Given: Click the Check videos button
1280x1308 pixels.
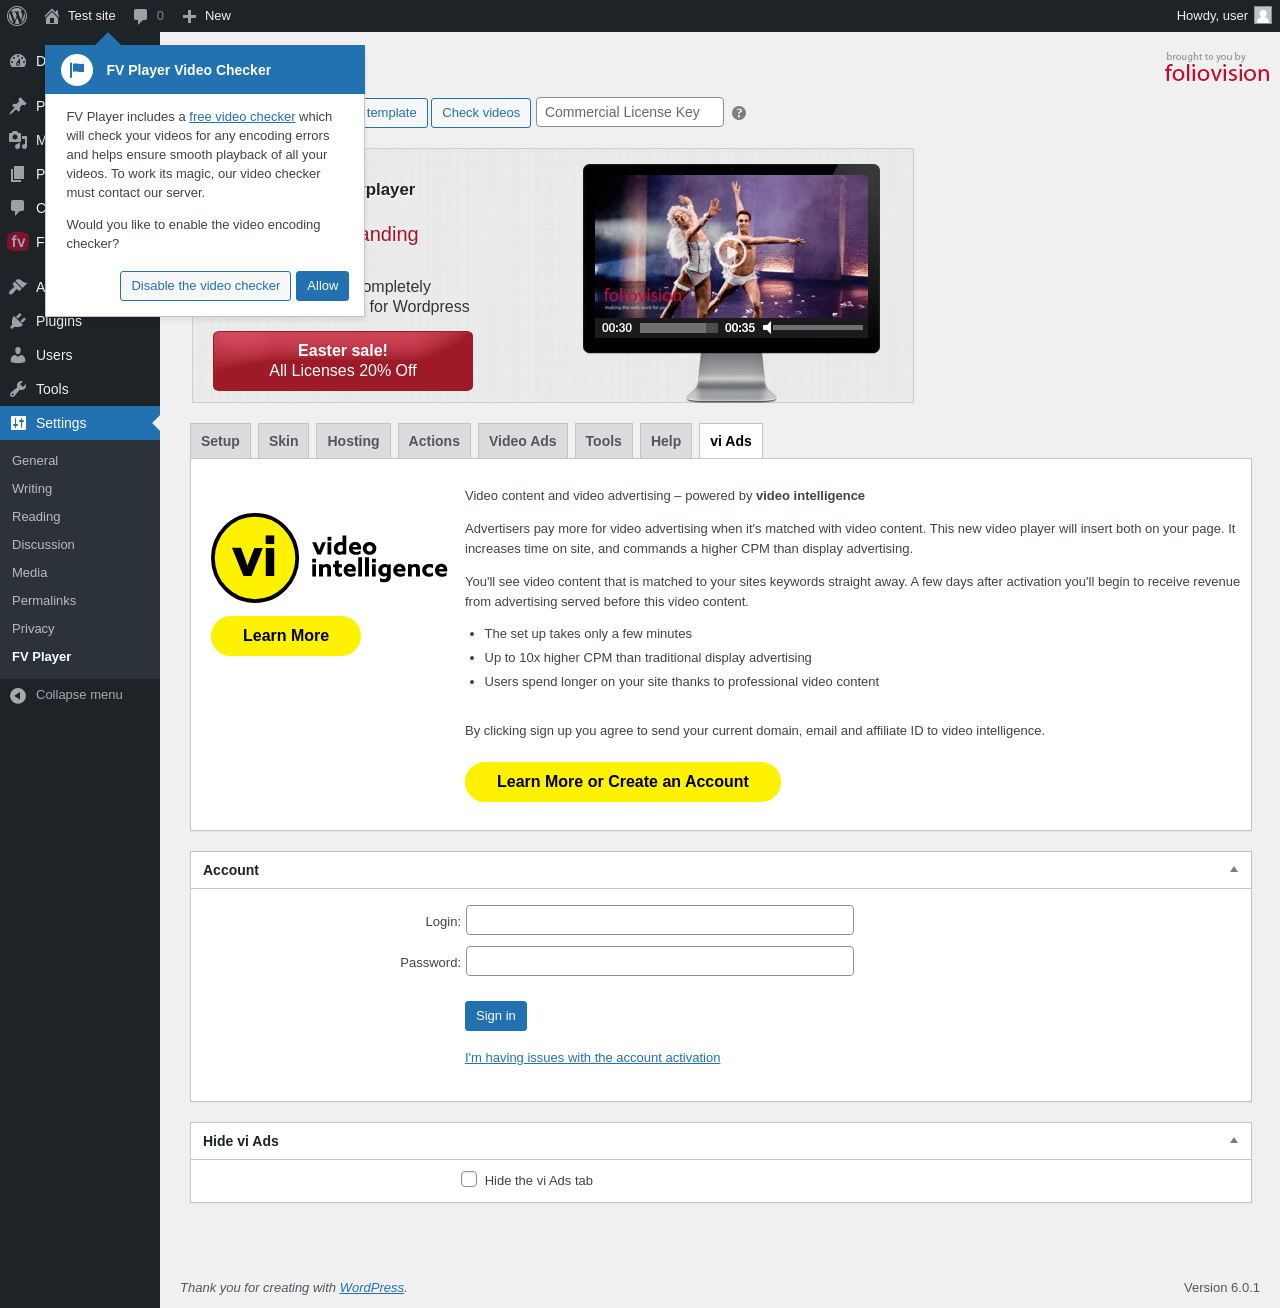Looking at the screenshot, I should 481,113.
